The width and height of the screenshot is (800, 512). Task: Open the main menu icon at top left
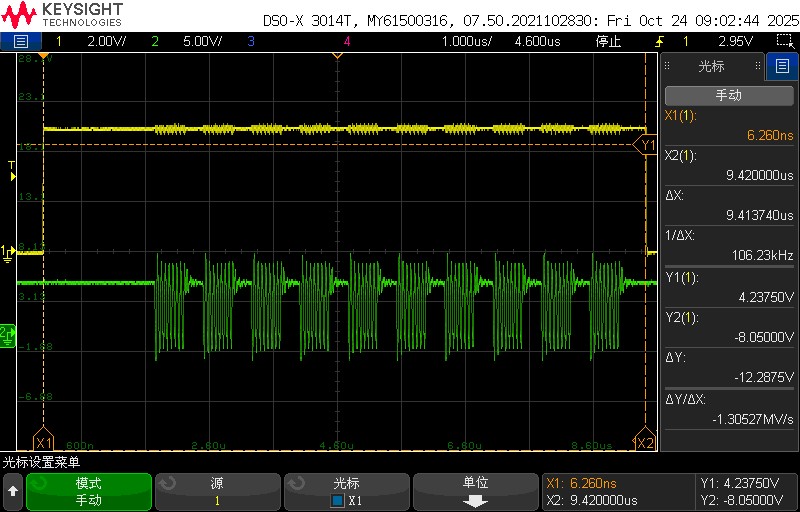point(21,42)
